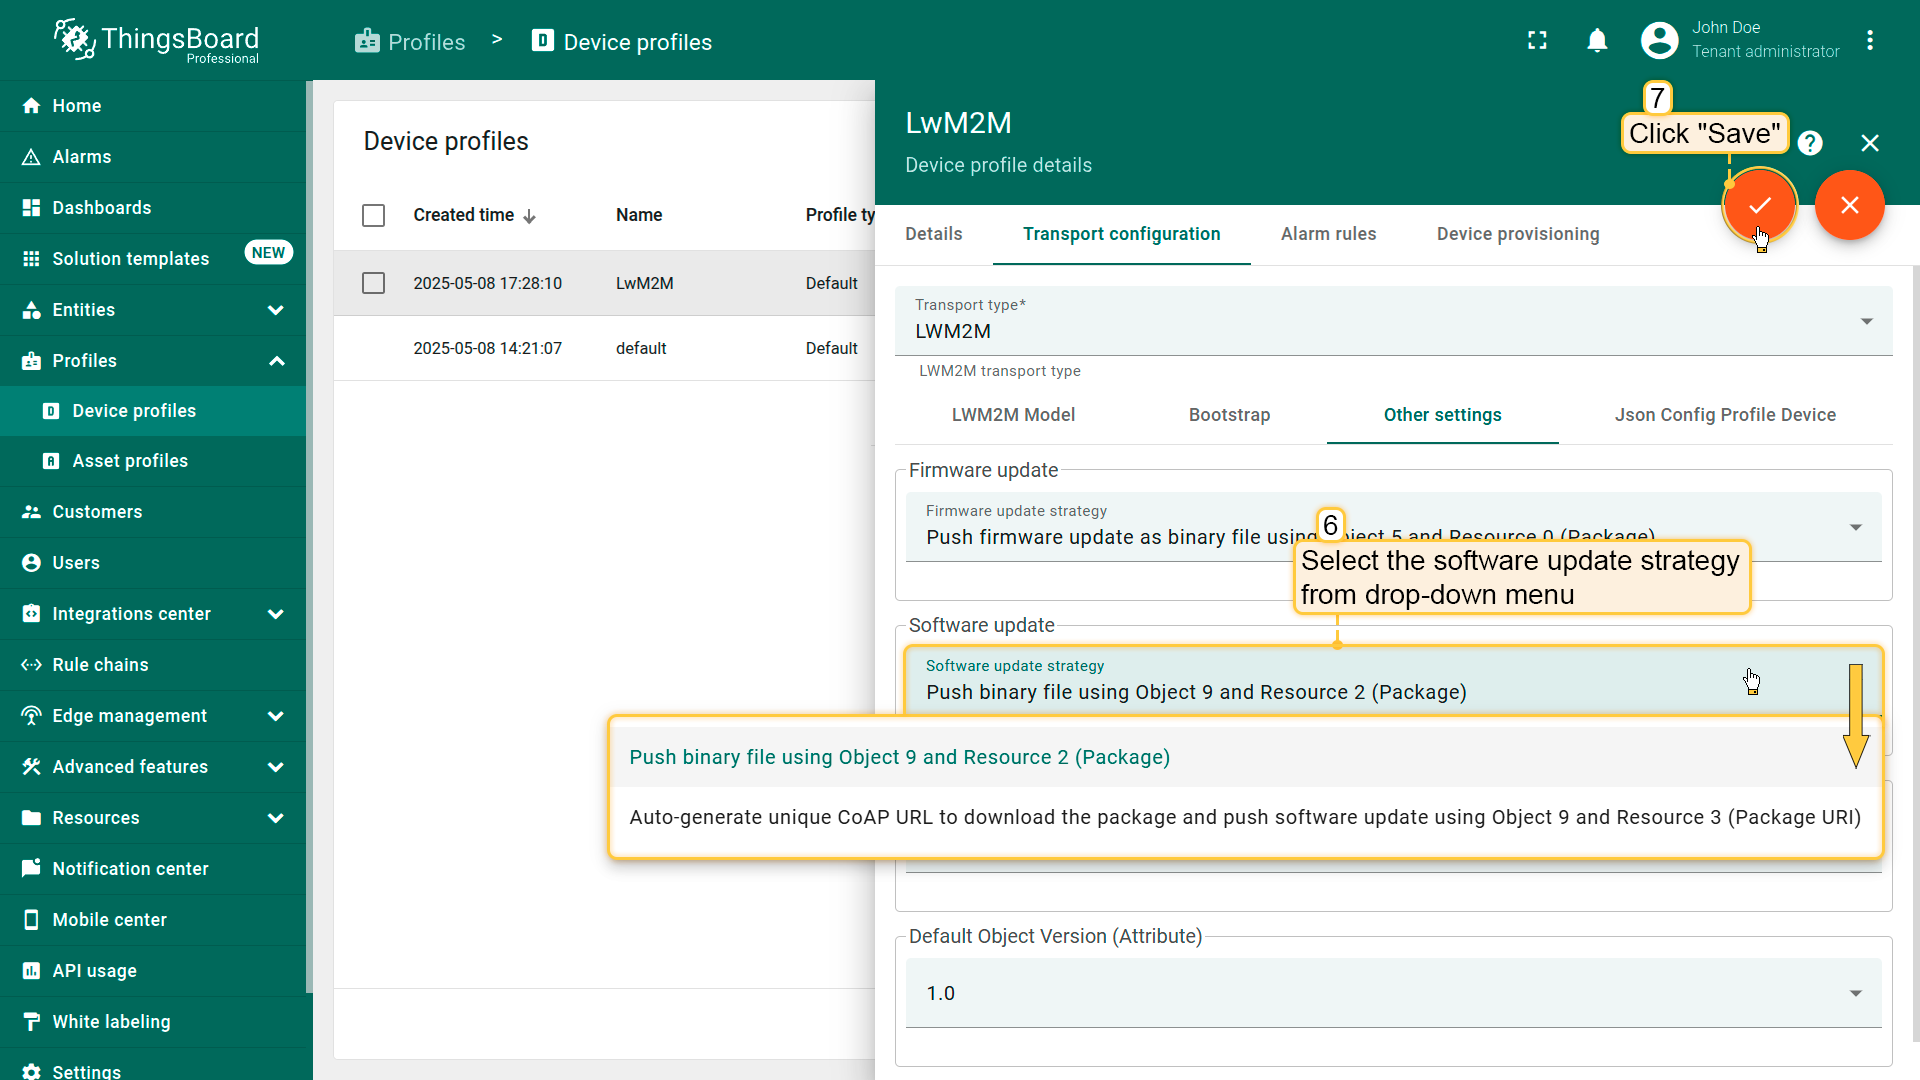
Task: Switch to the Device provisioning tab
Action: [1517, 234]
